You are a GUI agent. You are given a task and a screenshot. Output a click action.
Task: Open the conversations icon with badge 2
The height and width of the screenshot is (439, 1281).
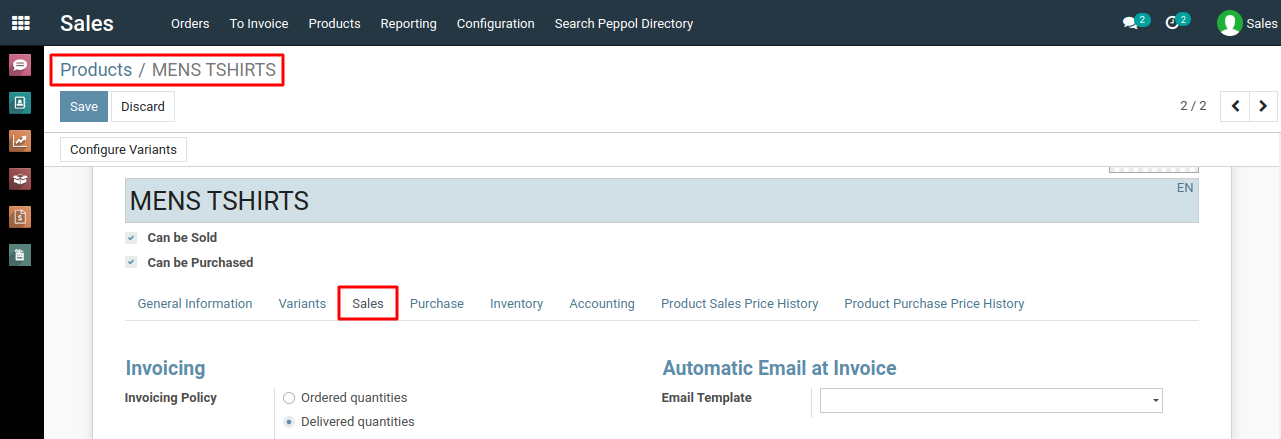[1135, 22]
